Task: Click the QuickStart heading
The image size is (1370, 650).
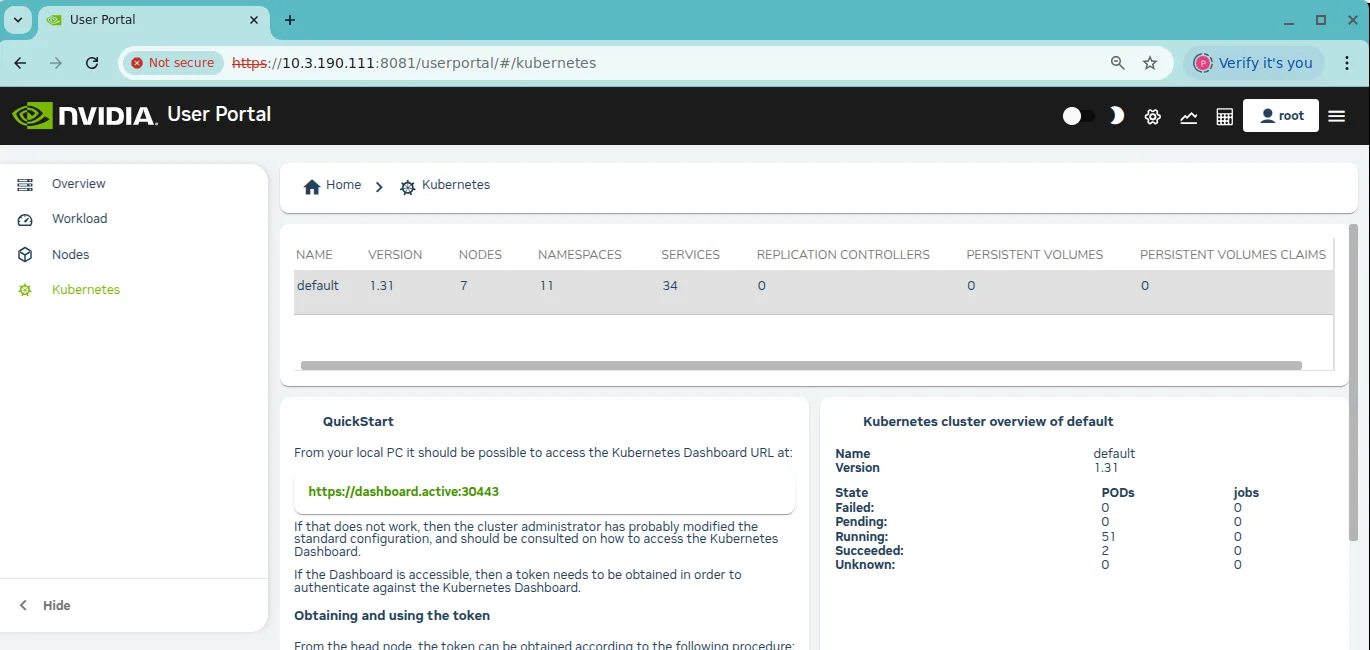Action: click(358, 422)
